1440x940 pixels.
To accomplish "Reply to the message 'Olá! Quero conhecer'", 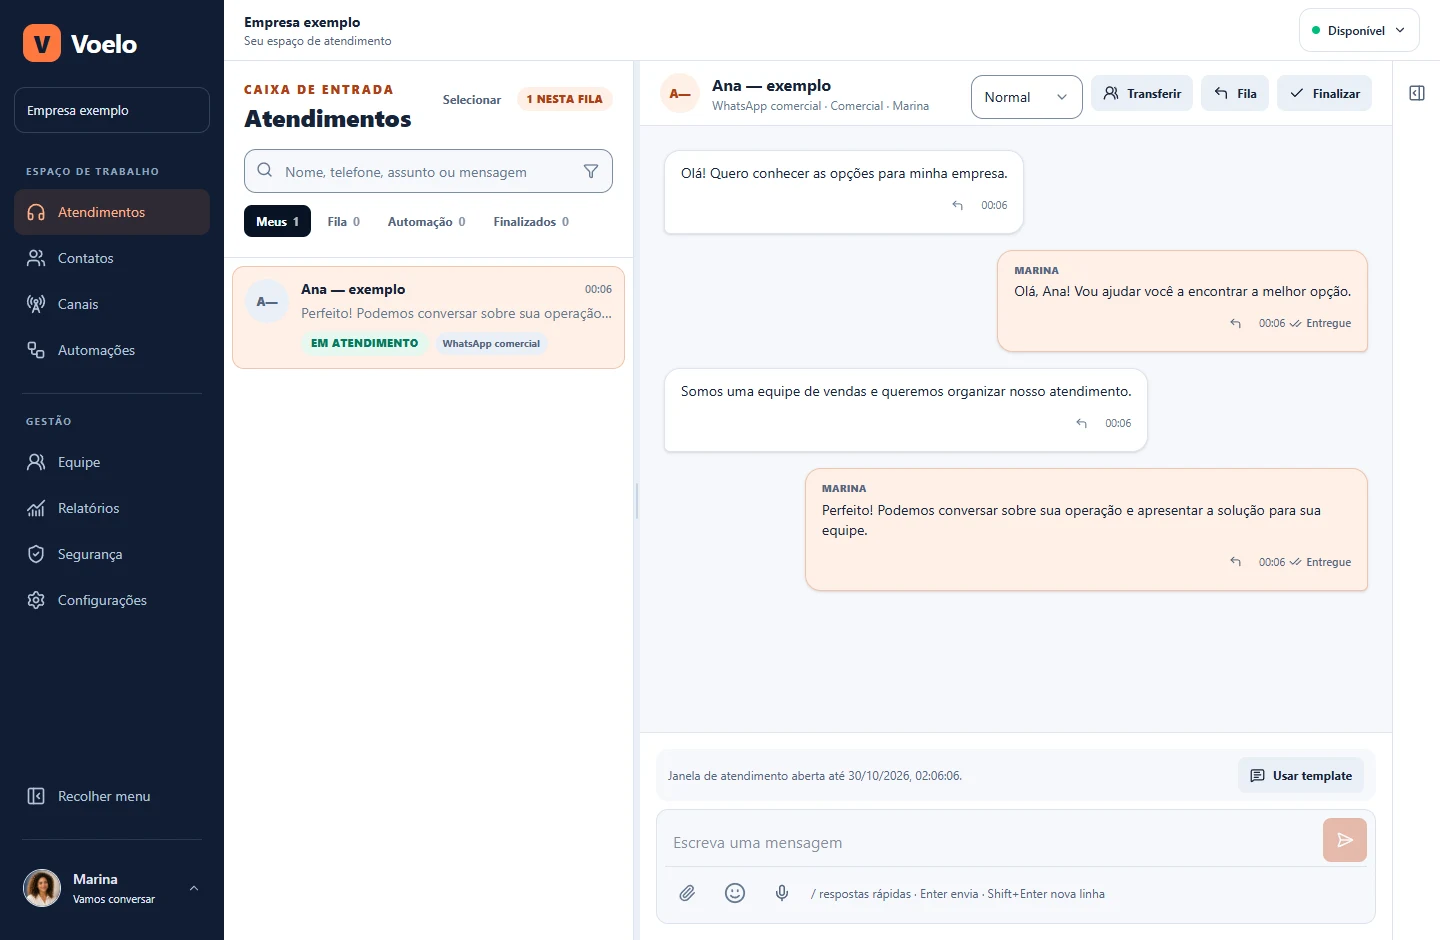I will coord(958,205).
